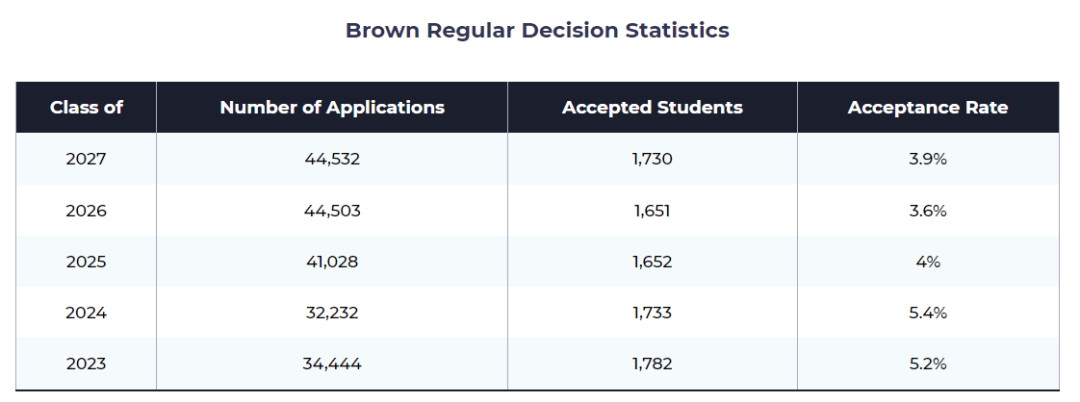The height and width of the screenshot is (402, 1080).
Task: Click the 5.2% acceptance rate cell
Action: pyautogui.click(x=927, y=364)
